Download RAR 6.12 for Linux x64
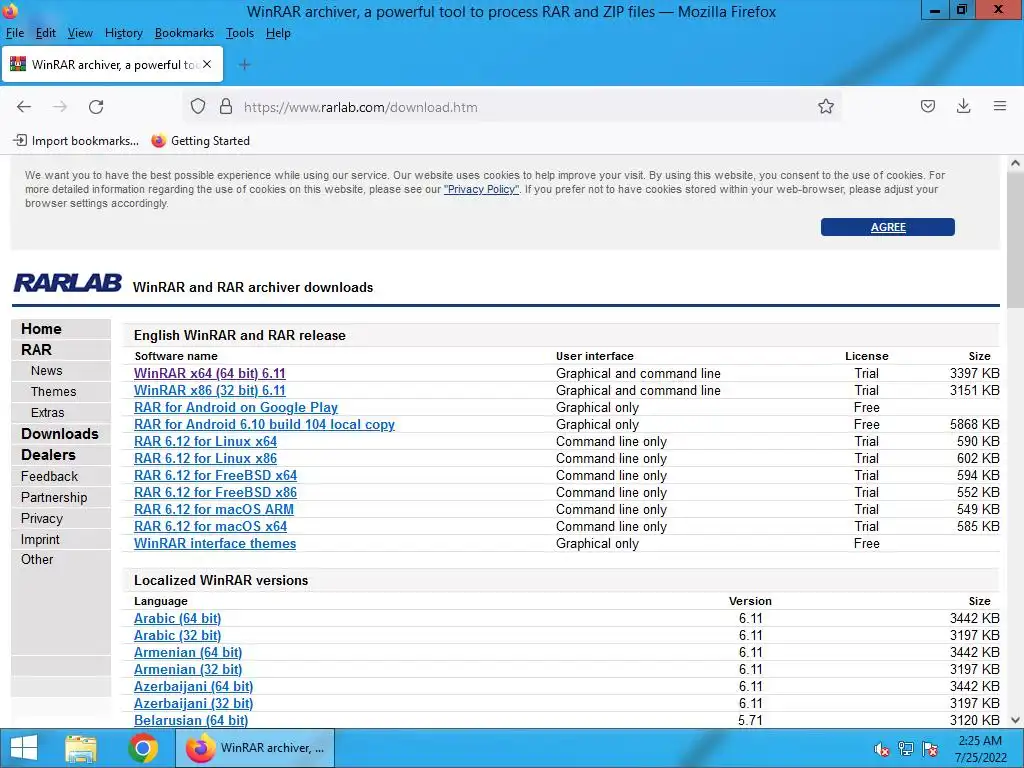 pos(205,441)
